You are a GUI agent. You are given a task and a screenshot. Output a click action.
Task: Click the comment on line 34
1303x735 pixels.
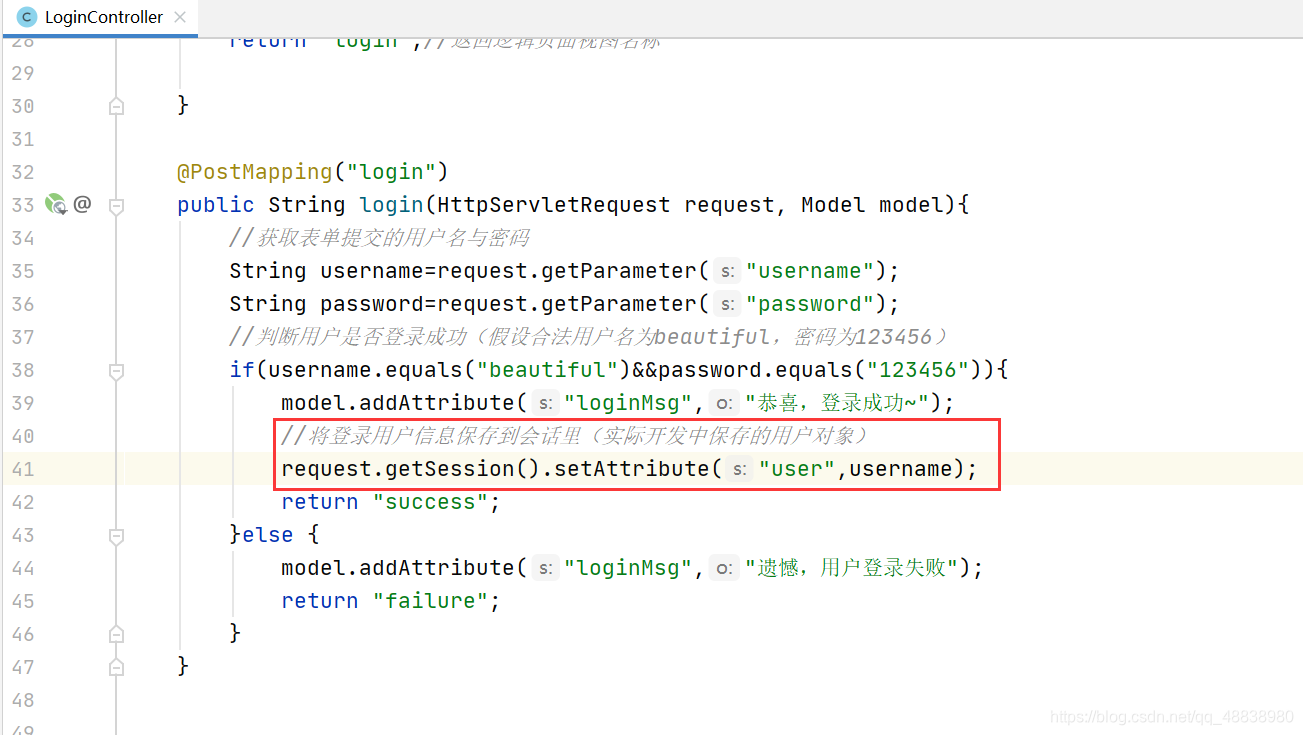(x=379, y=238)
